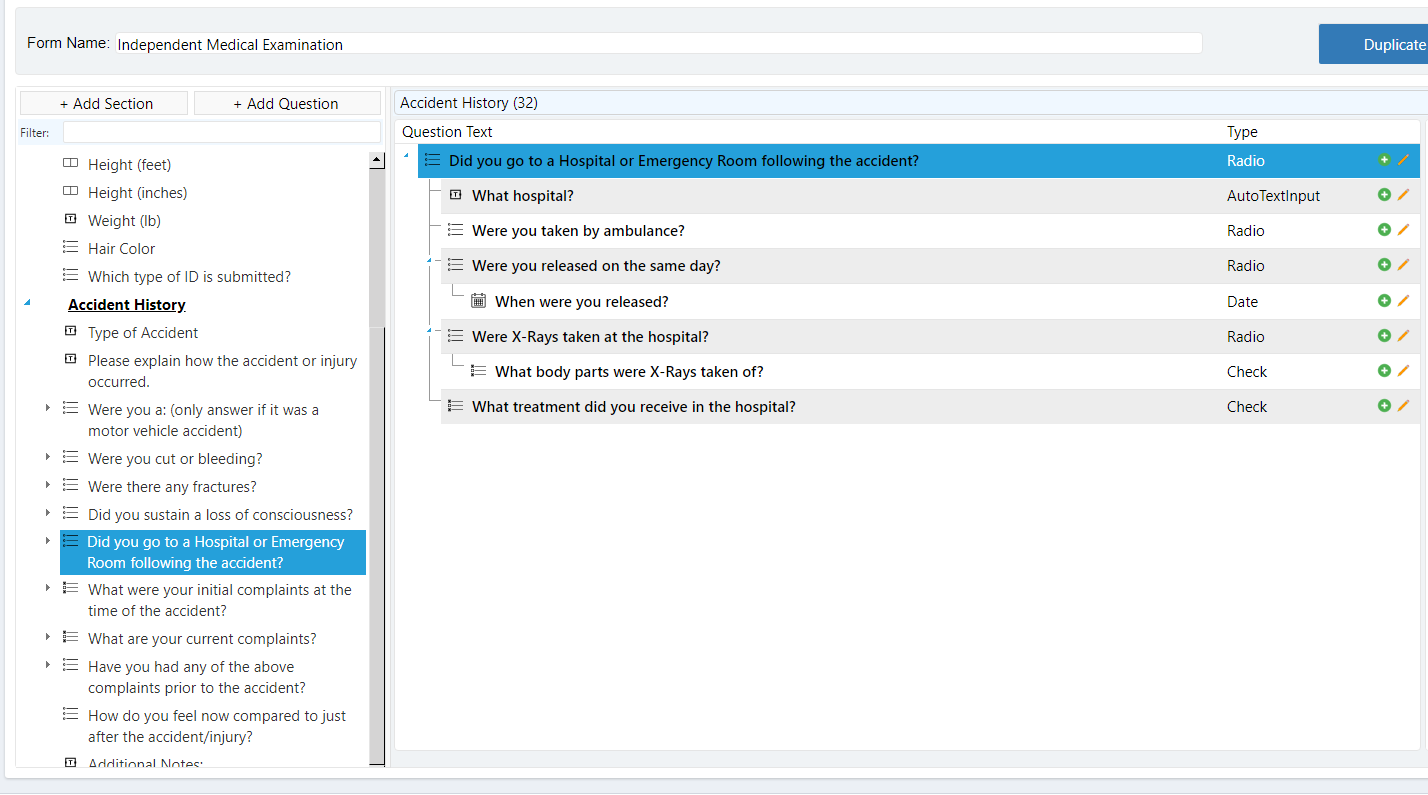Select 'Type of Accident' in the sidebar tree
Image resolution: width=1428 pixels, height=795 pixels.
pos(143,333)
